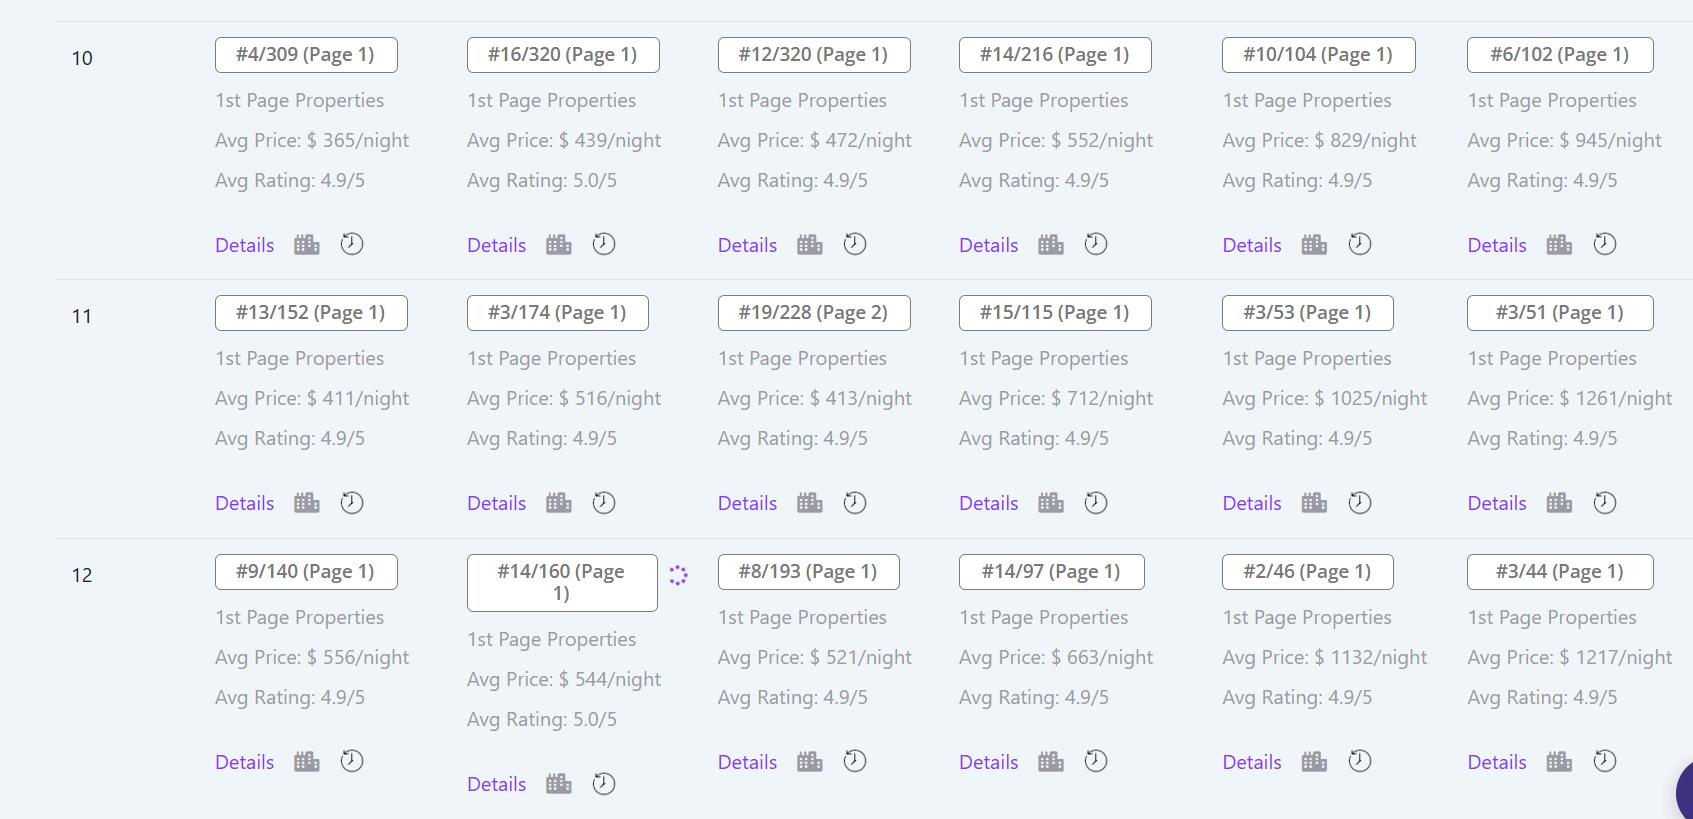Open history clock icon under #3/51 card
This screenshot has height=819, width=1693.
pyautogui.click(x=1605, y=503)
